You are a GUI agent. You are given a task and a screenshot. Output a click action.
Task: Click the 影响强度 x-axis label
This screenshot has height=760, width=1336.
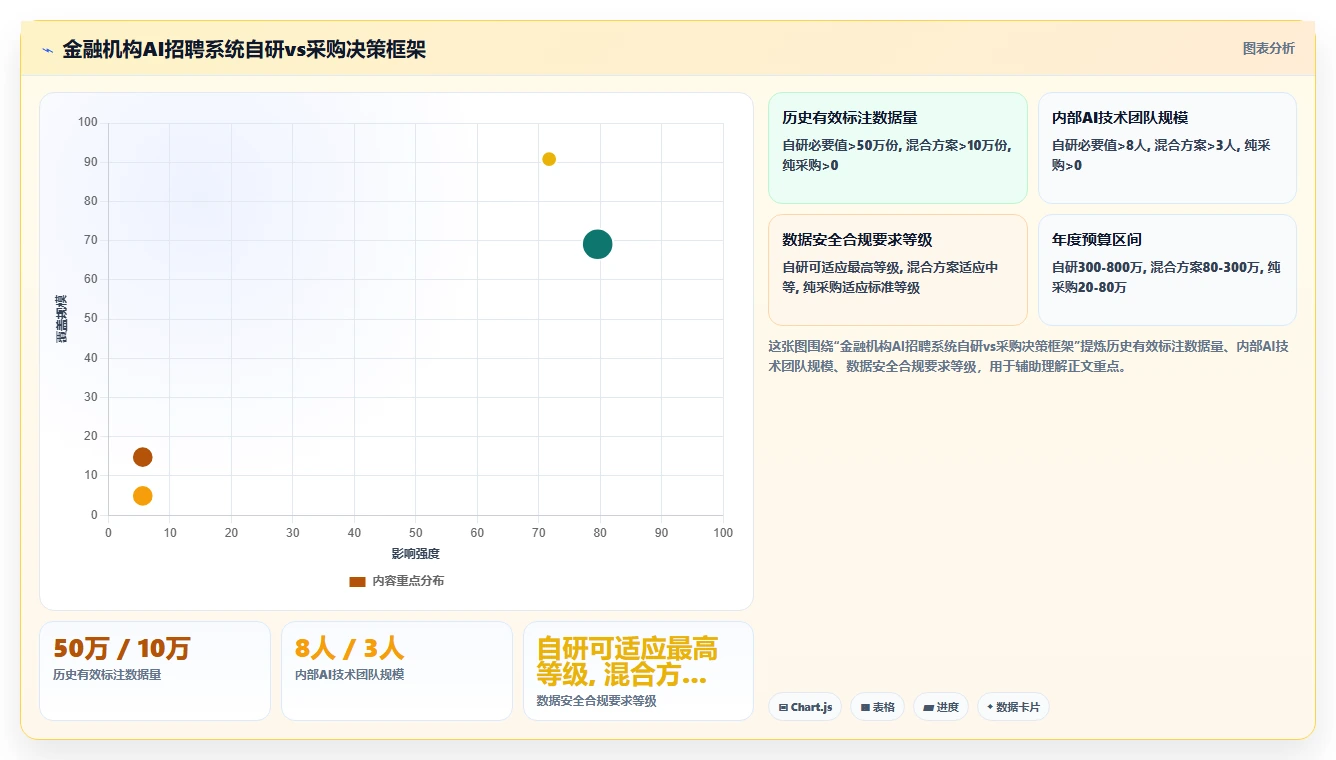point(415,553)
